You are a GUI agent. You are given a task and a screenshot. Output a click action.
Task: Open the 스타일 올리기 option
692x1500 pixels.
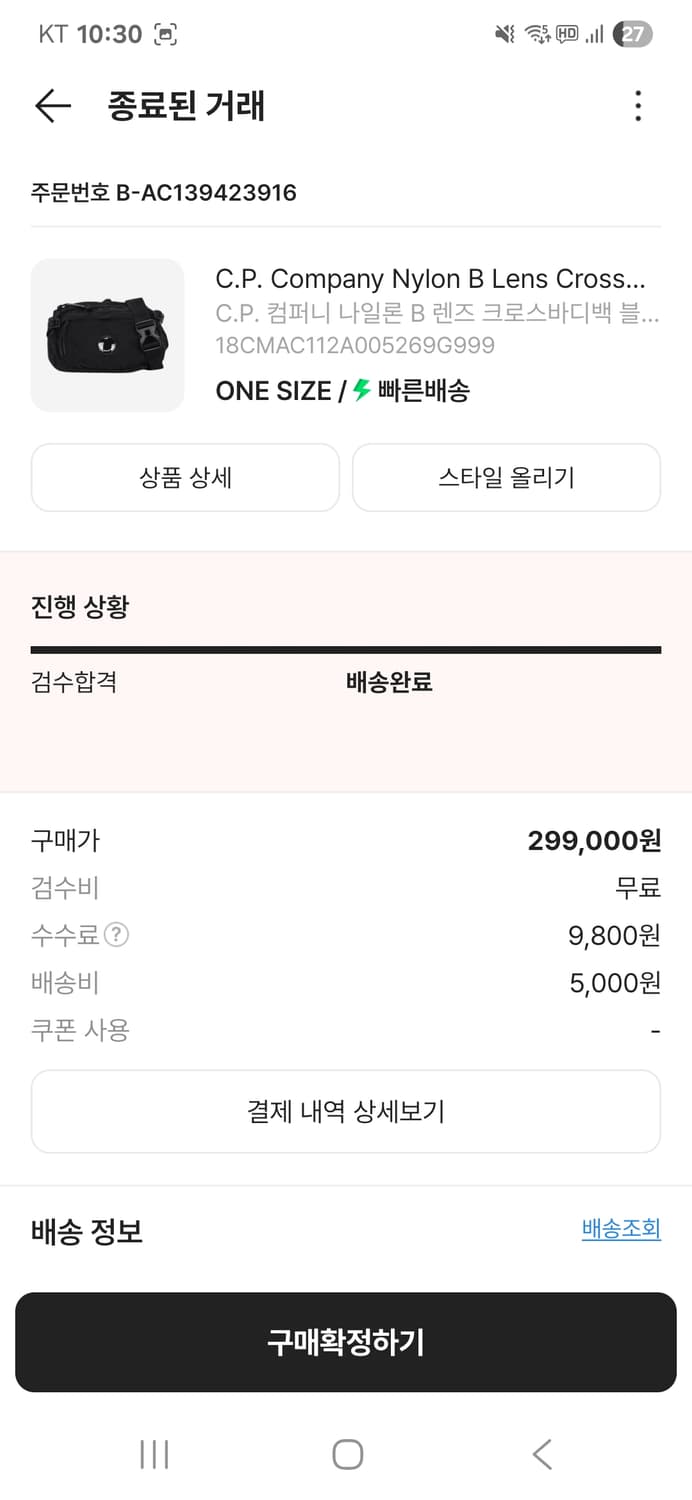coord(506,477)
